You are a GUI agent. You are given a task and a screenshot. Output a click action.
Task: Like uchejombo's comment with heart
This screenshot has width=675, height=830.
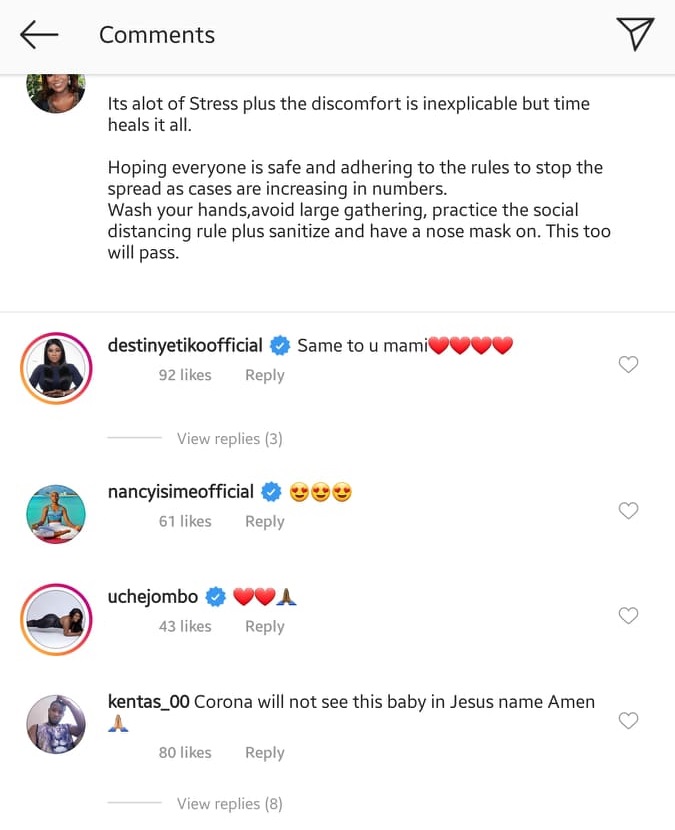click(628, 616)
